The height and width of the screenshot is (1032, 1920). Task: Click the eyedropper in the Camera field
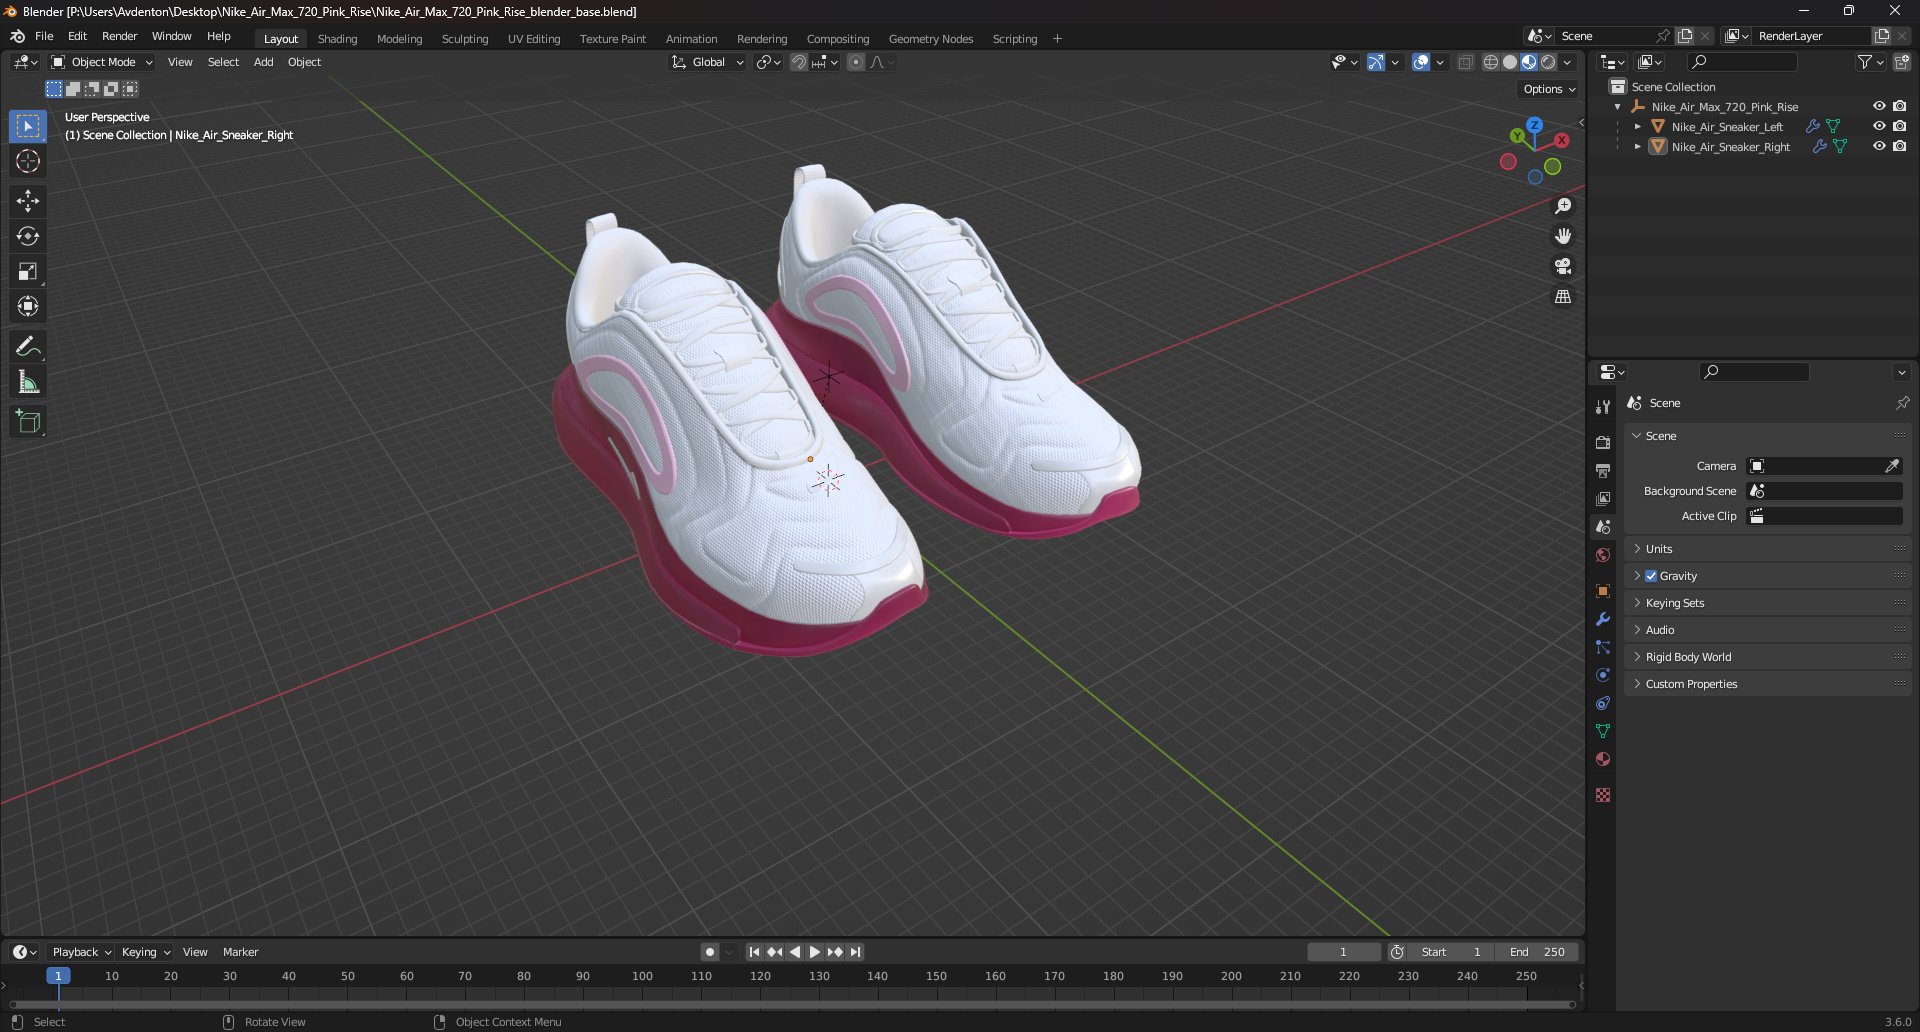coord(1892,466)
